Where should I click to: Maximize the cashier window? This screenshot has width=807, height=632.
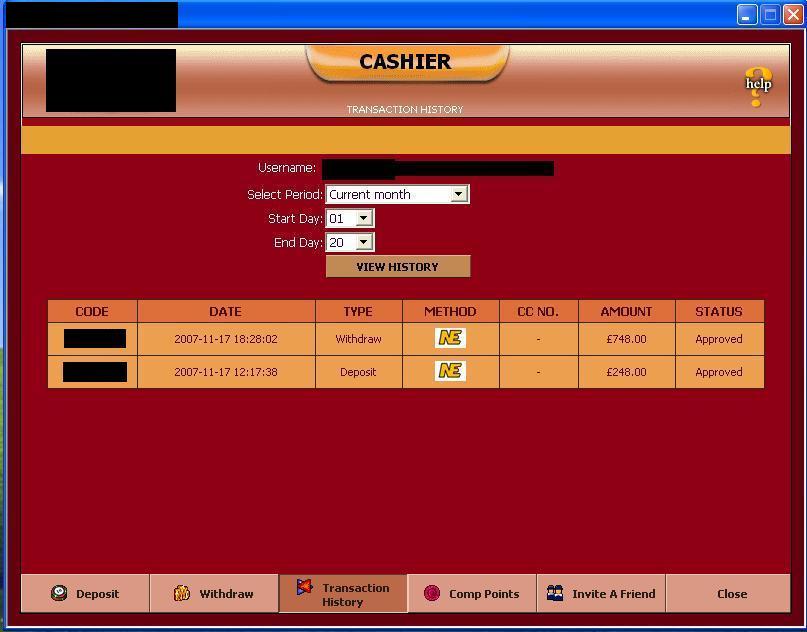[770, 14]
